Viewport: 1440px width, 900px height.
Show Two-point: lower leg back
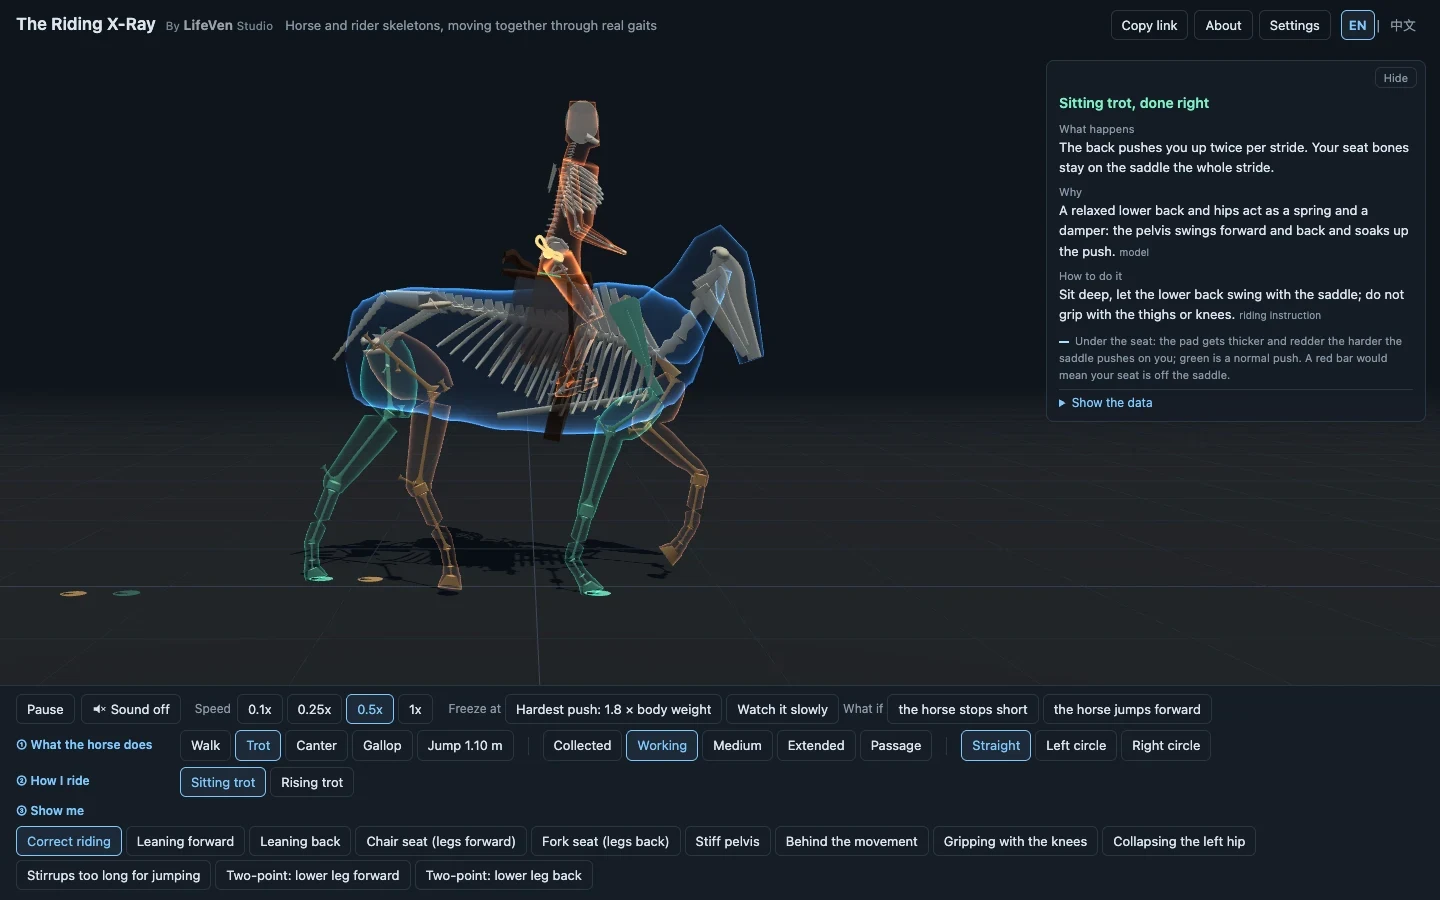(503, 875)
